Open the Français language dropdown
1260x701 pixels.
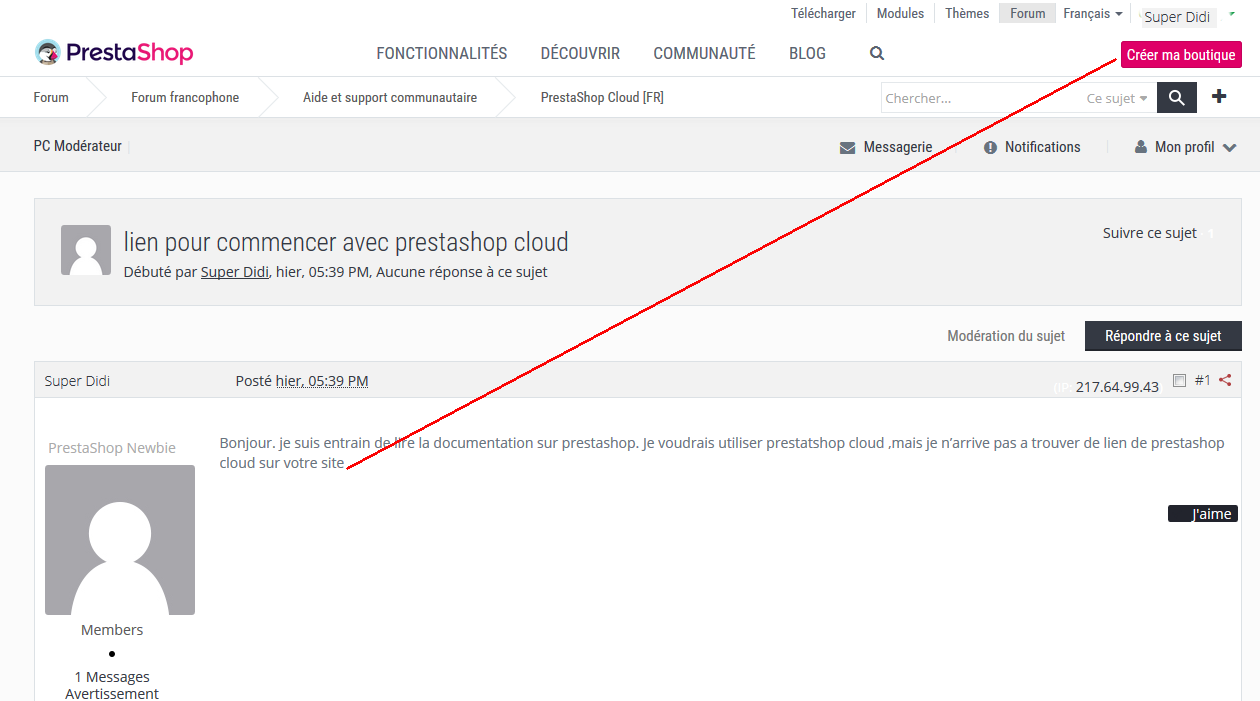pyautogui.click(x=1092, y=14)
